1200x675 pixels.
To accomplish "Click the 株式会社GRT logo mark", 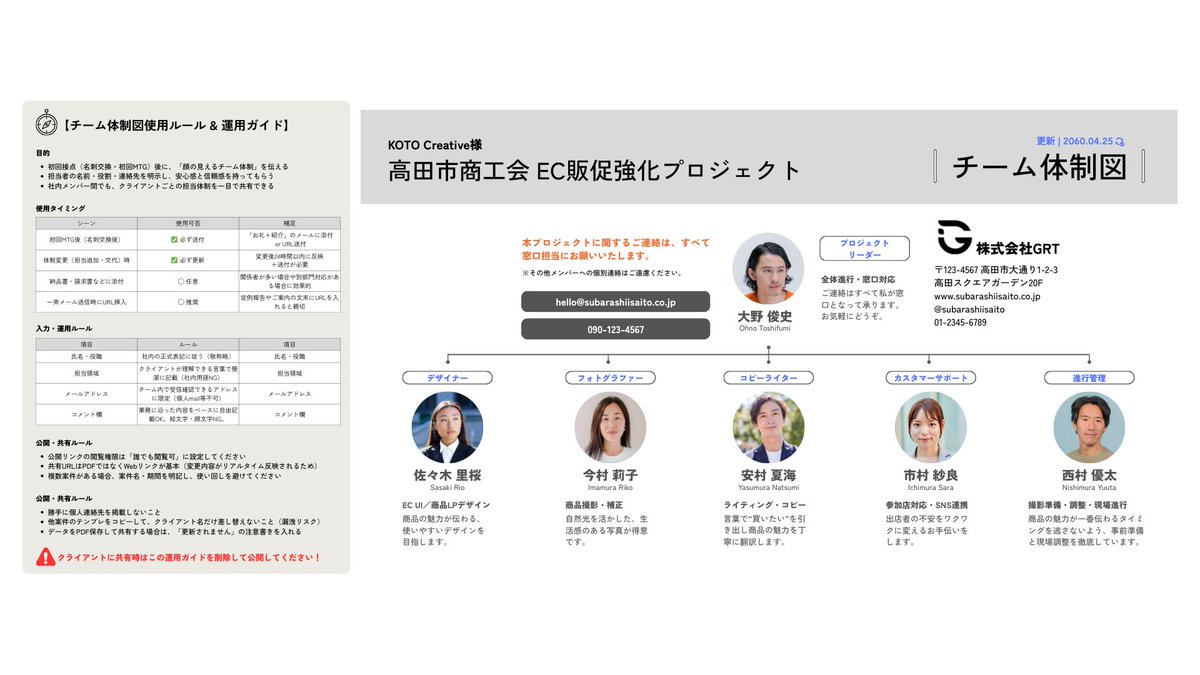I will click(x=953, y=235).
